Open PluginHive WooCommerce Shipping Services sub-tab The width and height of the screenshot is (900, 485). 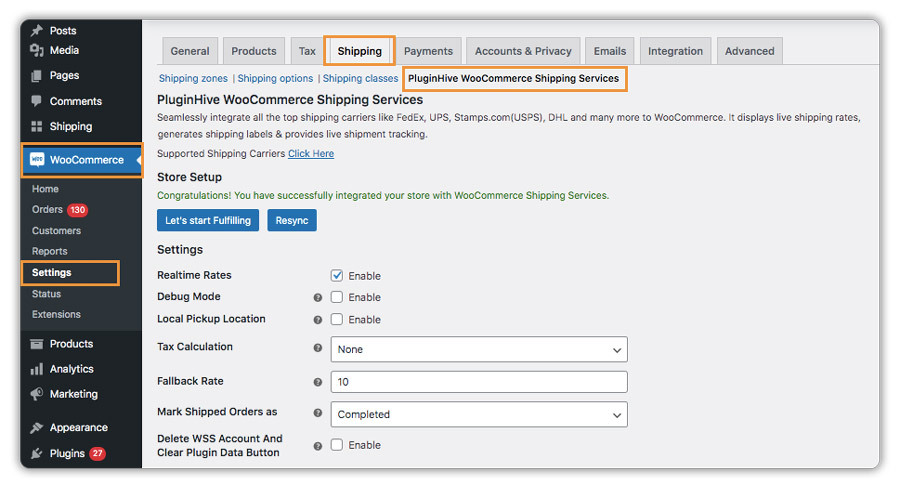tap(514, 79)
